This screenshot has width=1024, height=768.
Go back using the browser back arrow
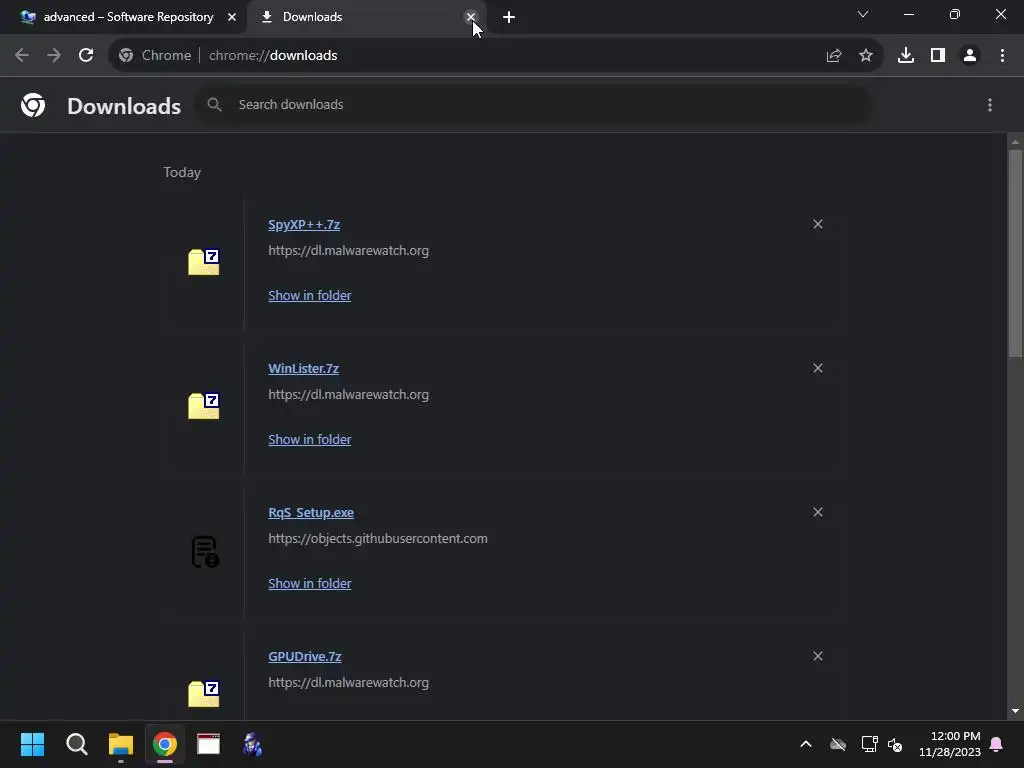coord(22,56)
